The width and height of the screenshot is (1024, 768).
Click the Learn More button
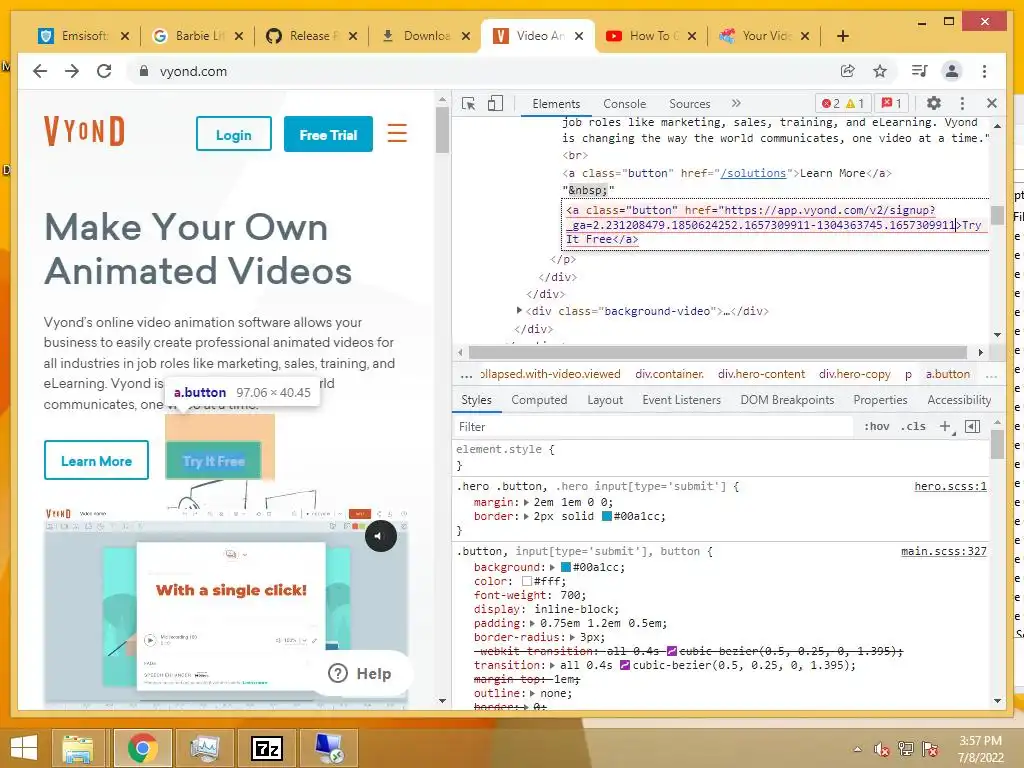96,460
